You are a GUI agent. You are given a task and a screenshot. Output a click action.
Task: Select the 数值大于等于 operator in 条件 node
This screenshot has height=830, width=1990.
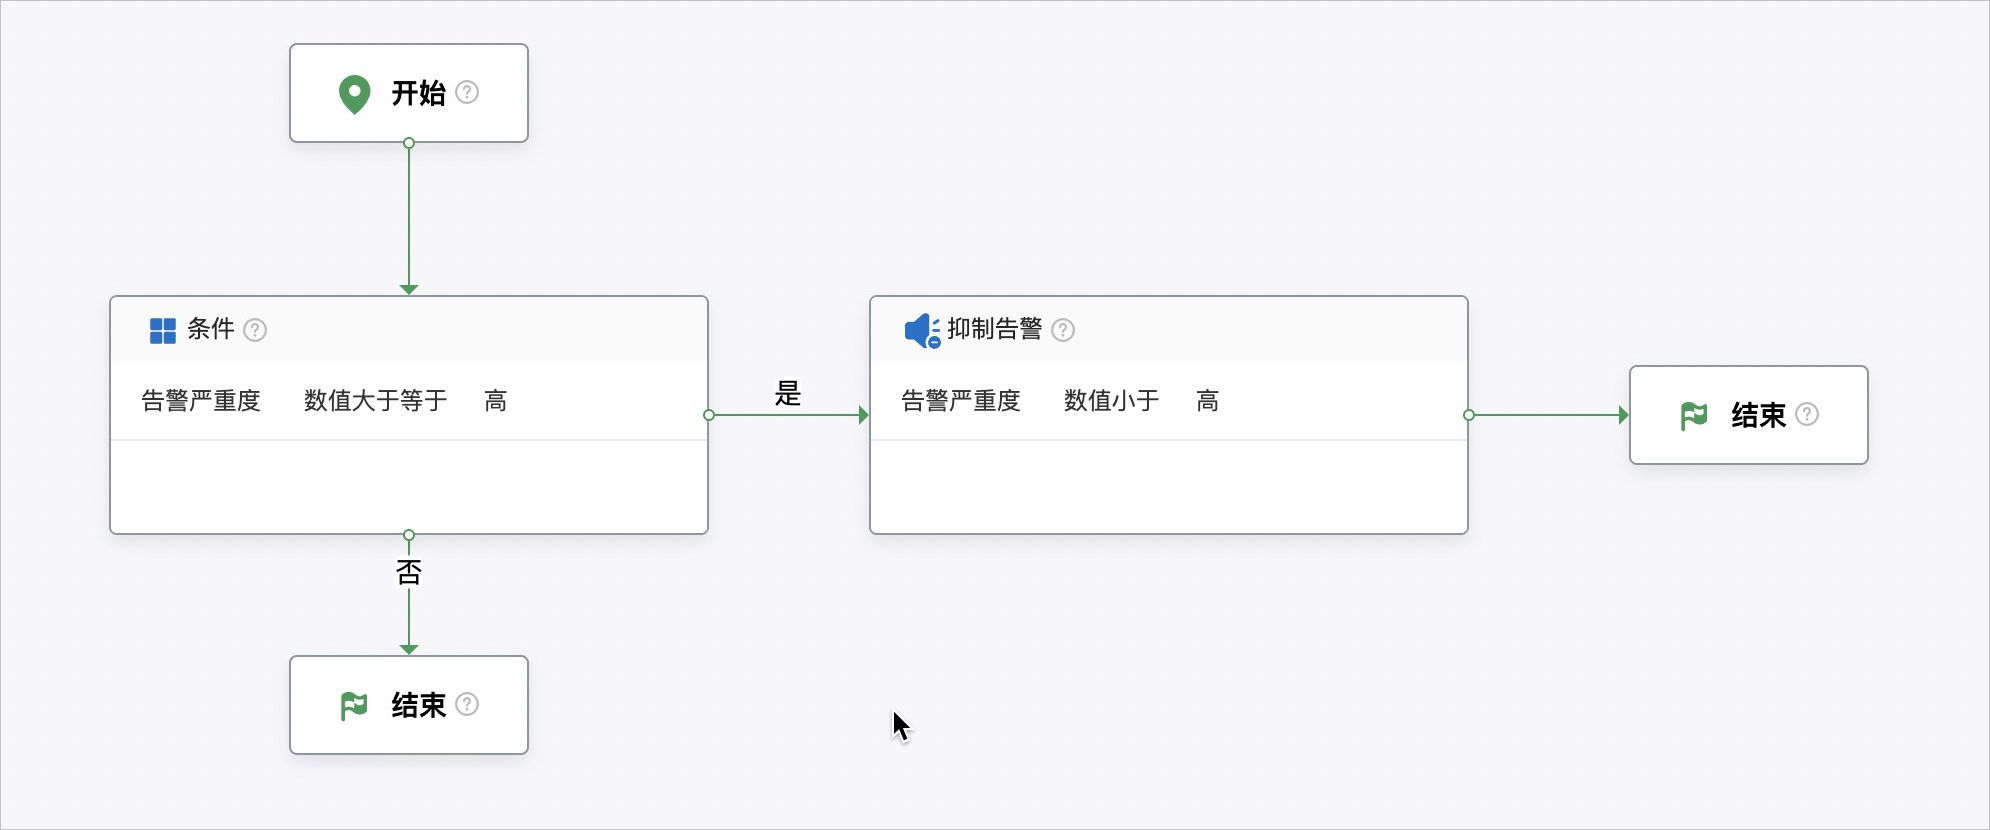tap(374, 400)
